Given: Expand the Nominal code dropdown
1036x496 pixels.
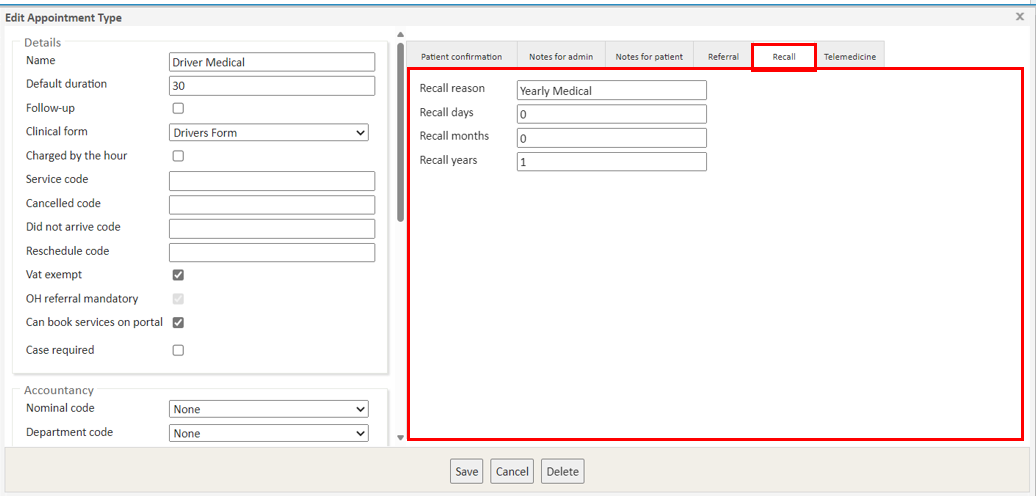Looking at the screenshot, I should coord(268,409).
